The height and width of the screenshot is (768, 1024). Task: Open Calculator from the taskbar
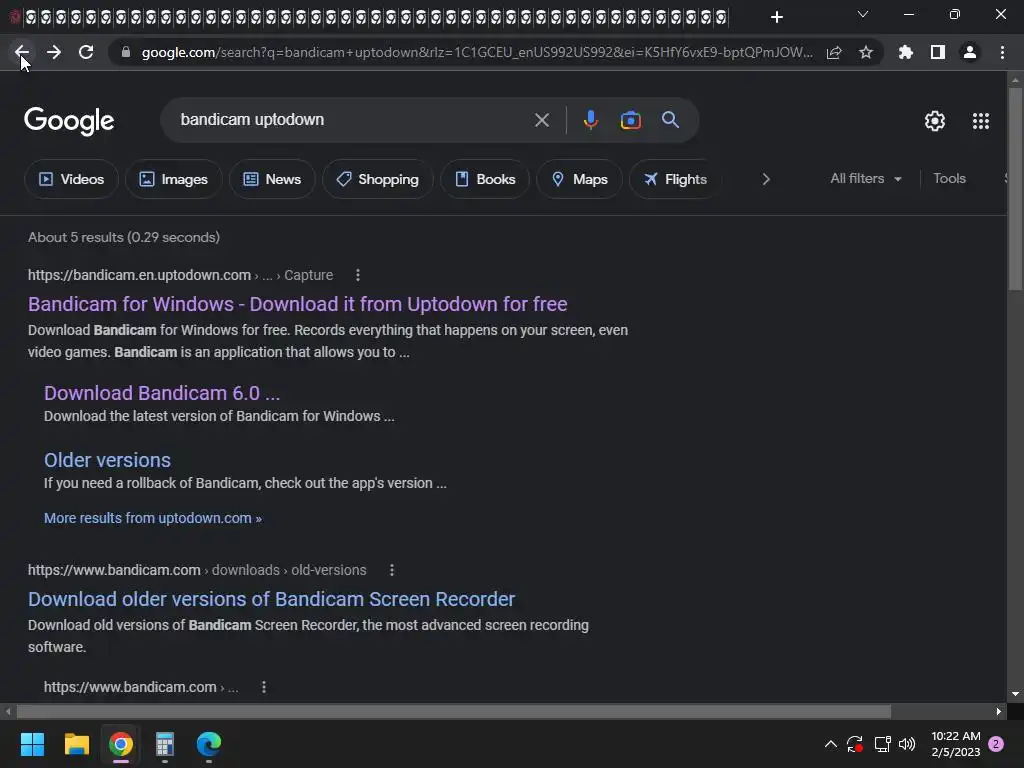point(165,744)
